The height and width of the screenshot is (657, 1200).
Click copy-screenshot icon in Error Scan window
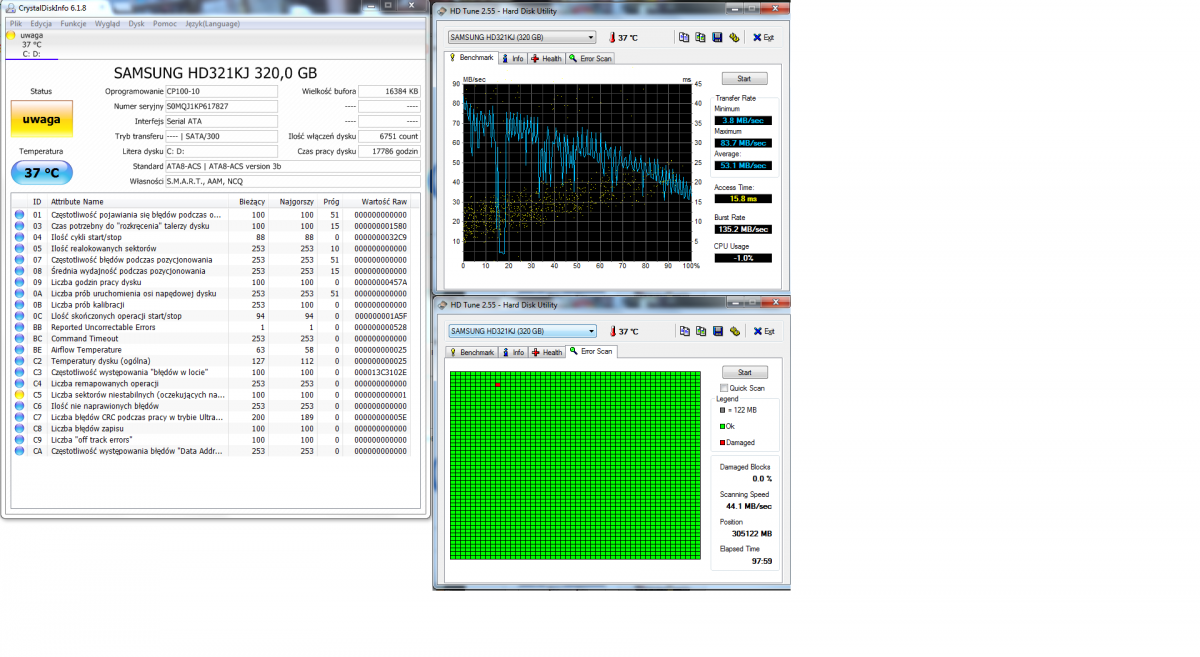[x=700, y=331]
